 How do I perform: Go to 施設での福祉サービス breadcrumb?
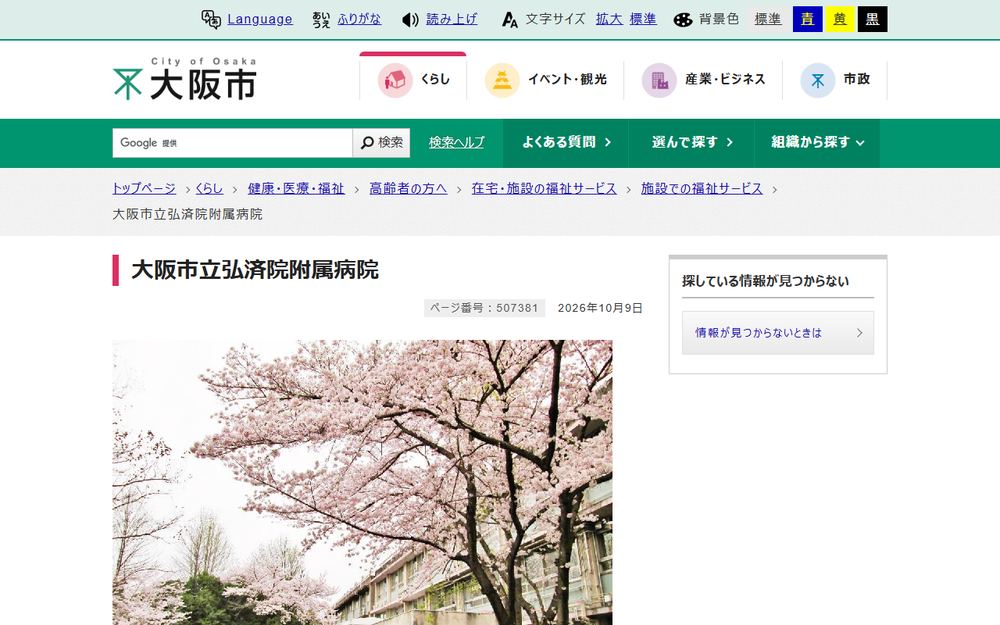(702, 189)
